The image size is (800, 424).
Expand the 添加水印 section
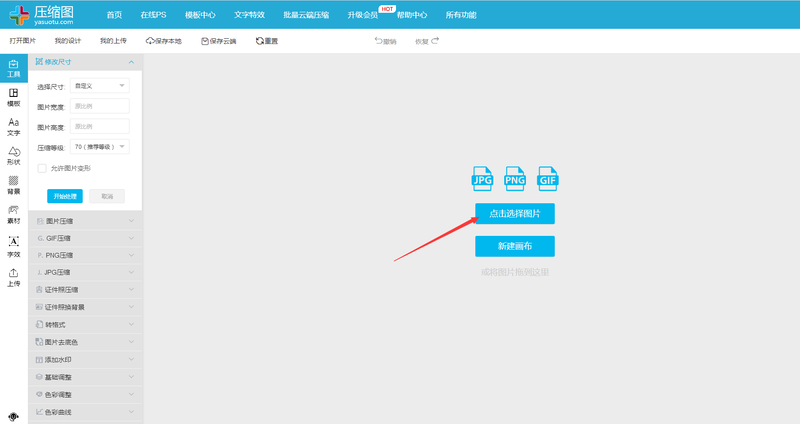pyautogui.click(x=85, y=360)
